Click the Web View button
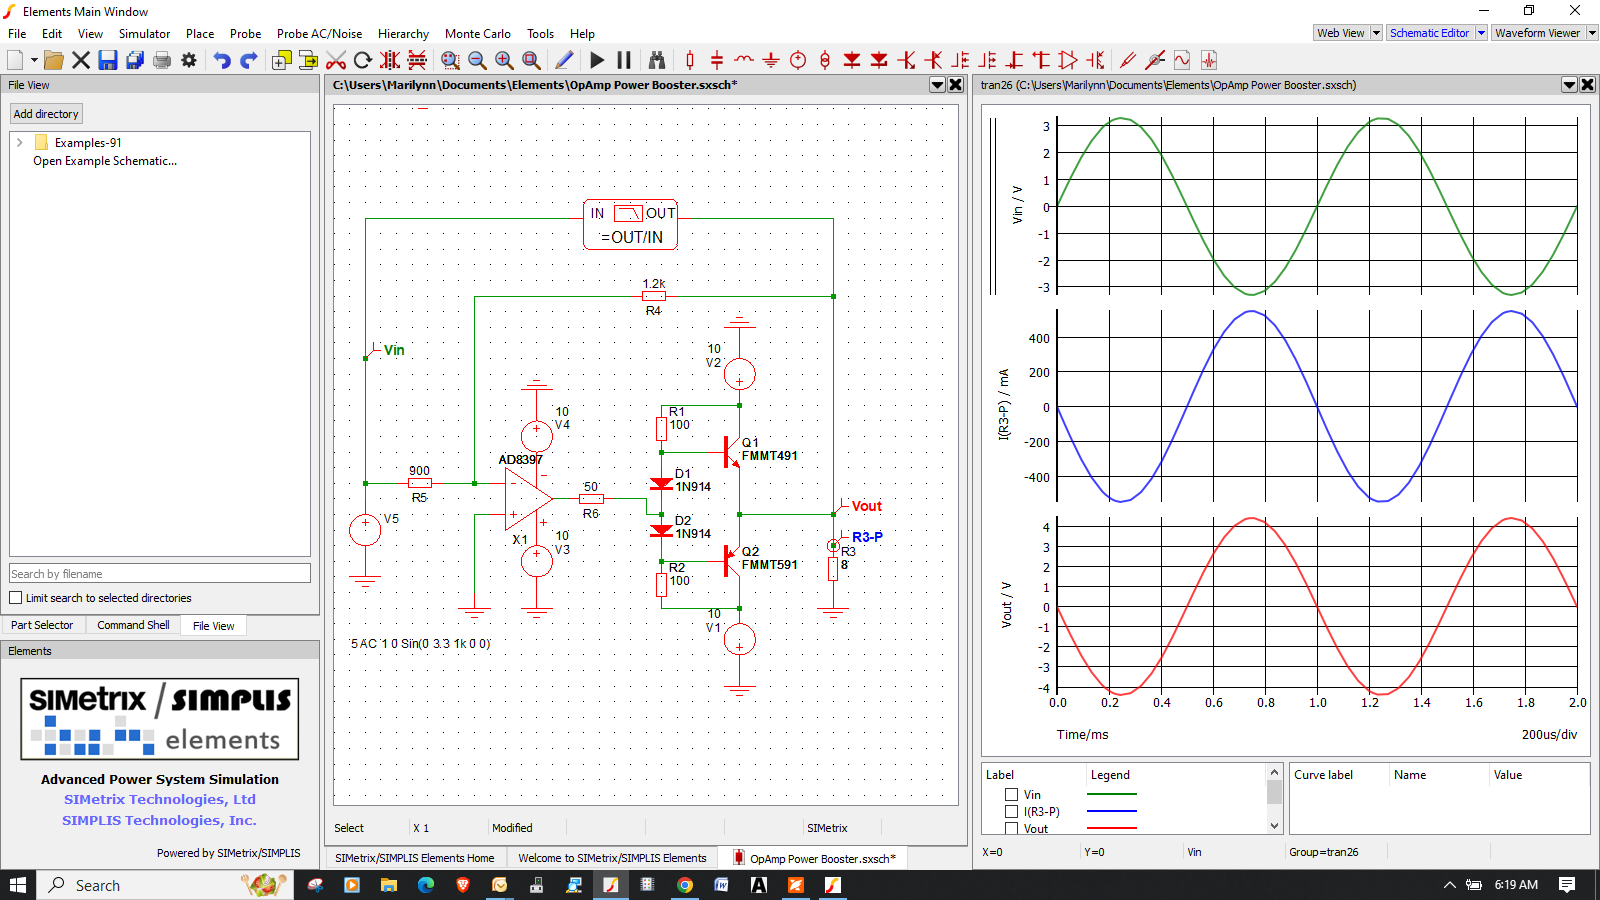Viewport: 1600px width, 900px height. coord(1341,33)
